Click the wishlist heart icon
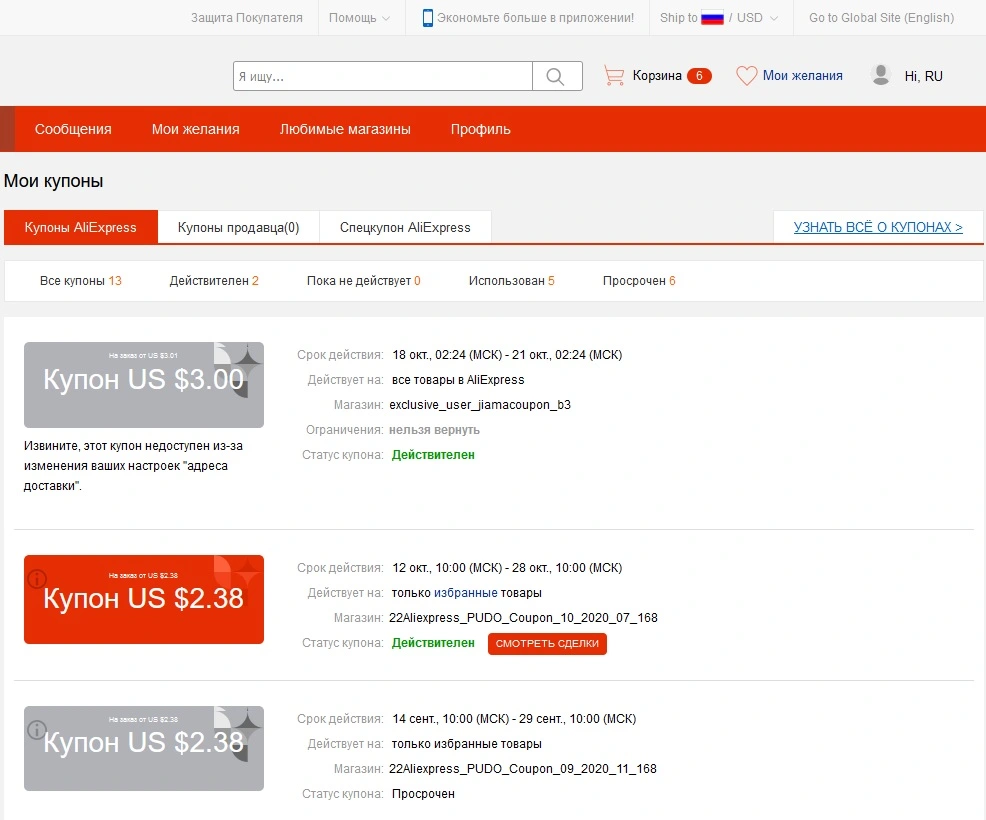 point(746,76)
